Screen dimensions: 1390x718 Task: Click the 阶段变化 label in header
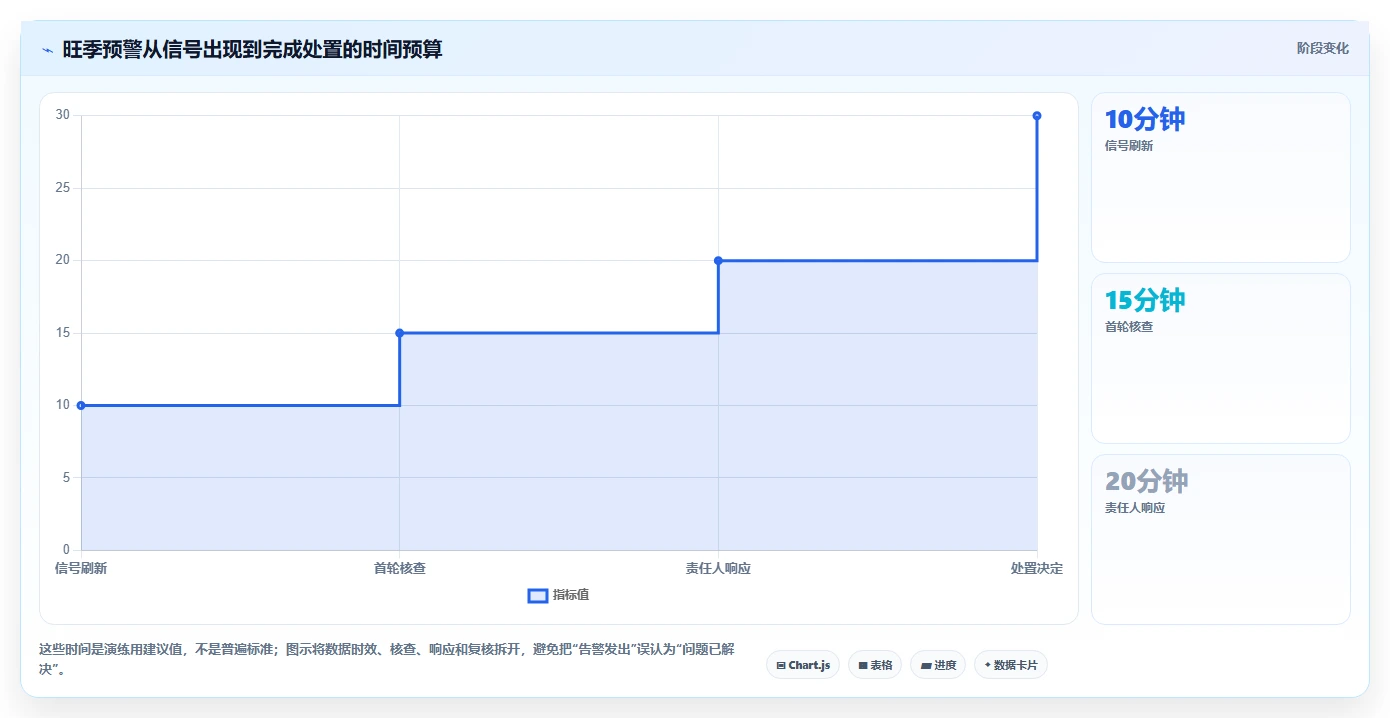point(1323,48)
